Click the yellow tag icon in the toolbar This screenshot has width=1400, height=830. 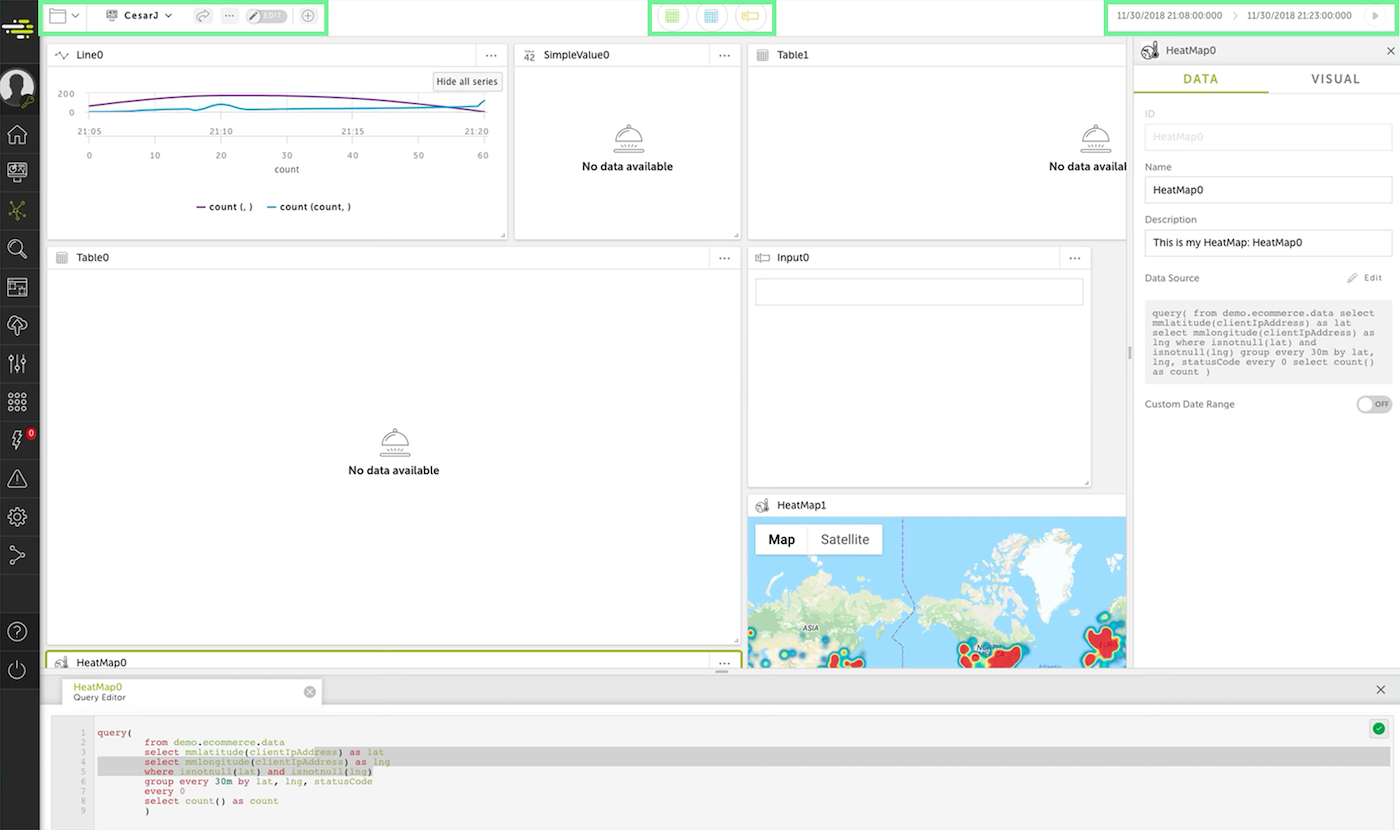(x=751, y=16)
